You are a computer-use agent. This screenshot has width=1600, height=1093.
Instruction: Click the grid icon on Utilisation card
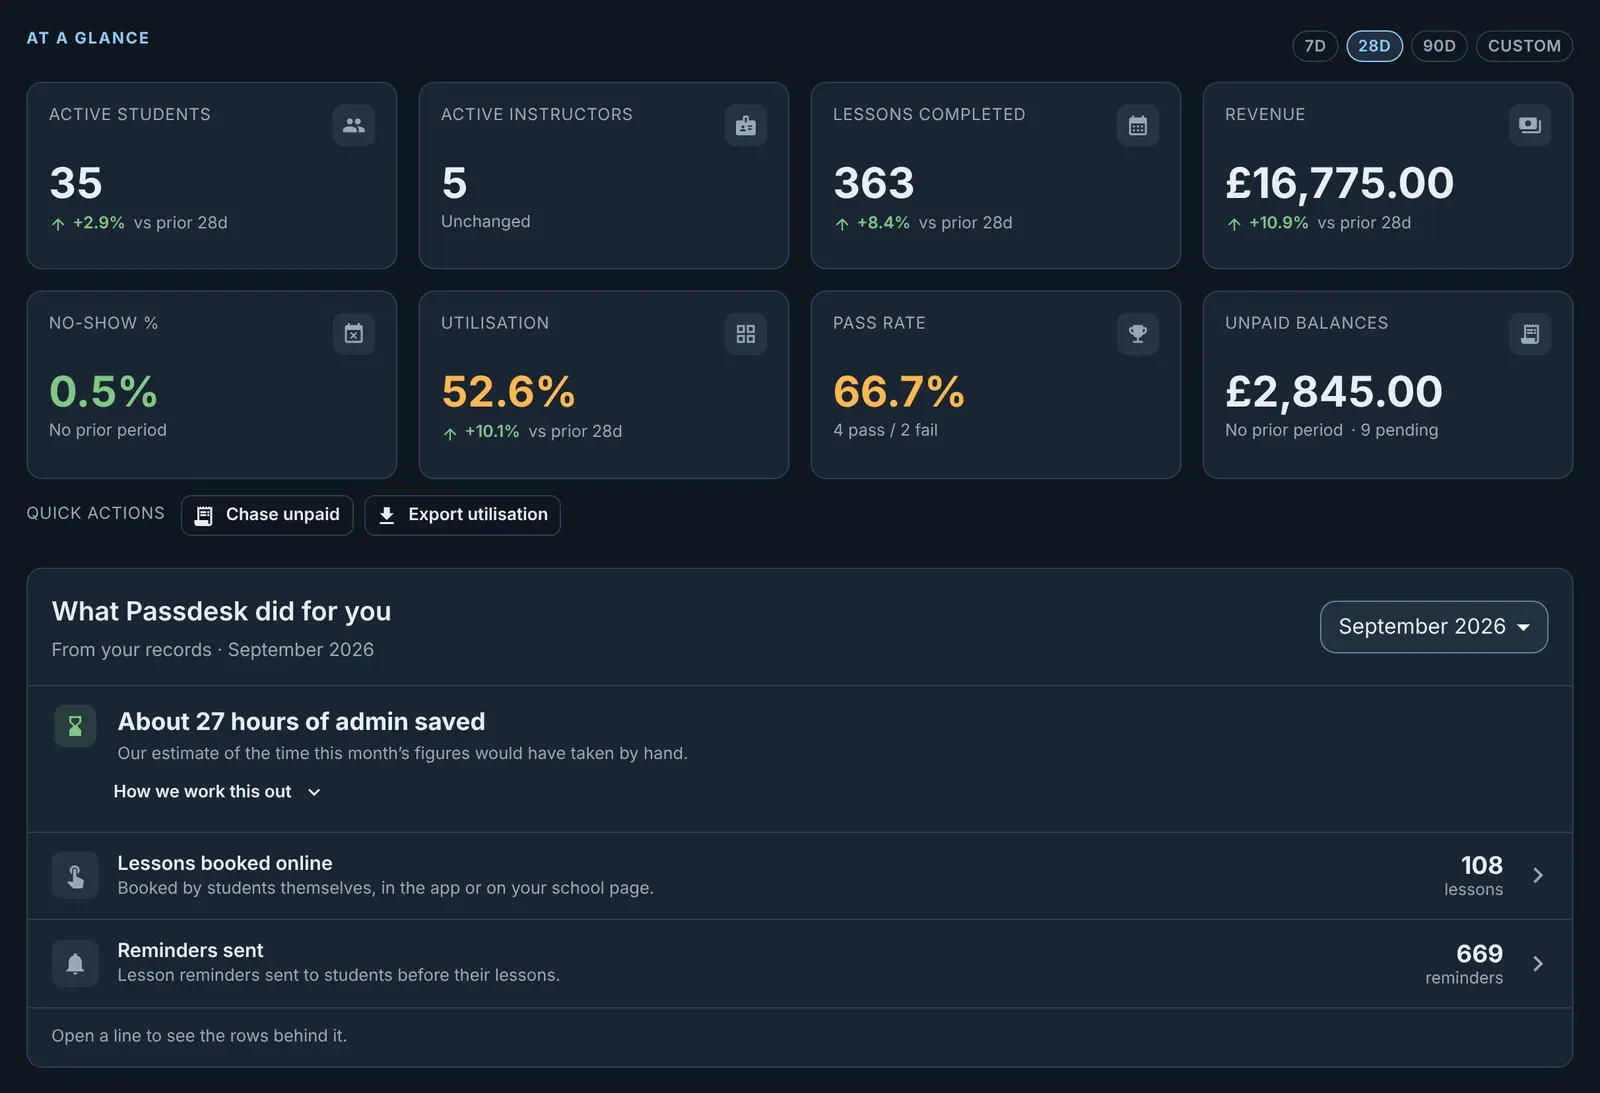pyautogui.click(x=746, y=334)
